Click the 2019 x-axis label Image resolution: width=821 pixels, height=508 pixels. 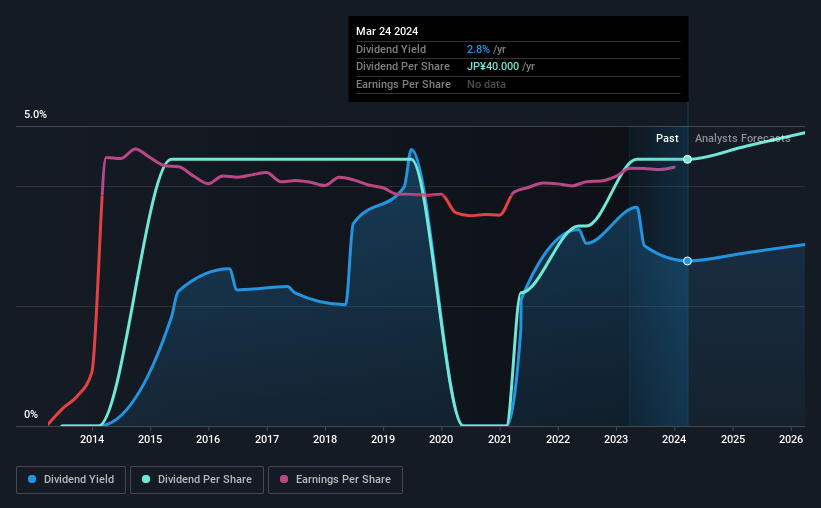click(383, 439)
